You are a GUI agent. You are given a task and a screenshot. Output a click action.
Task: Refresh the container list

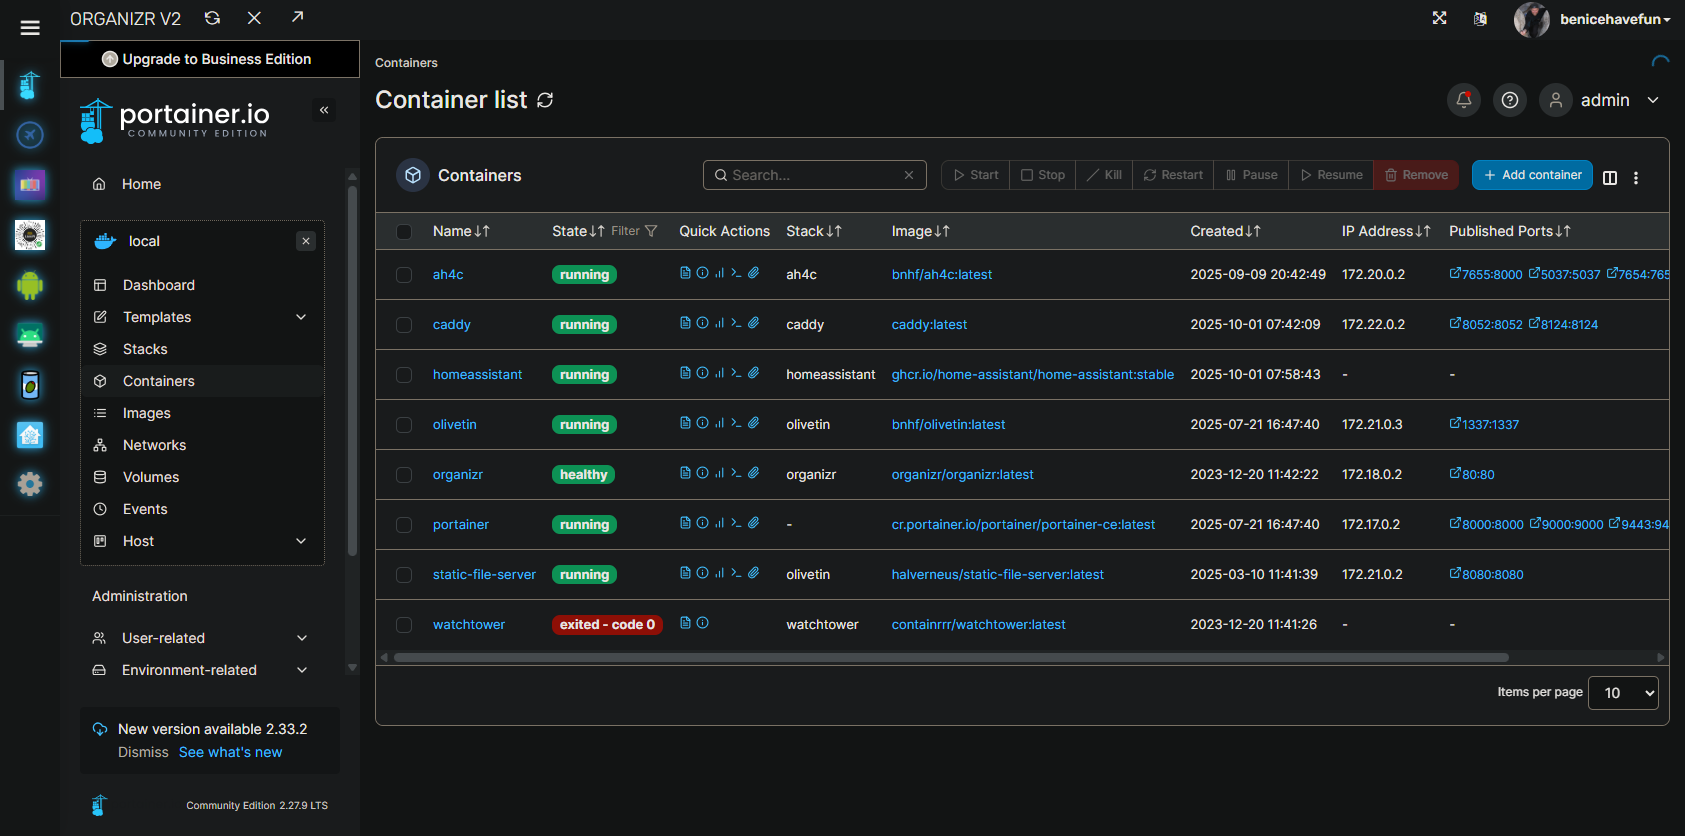point(545,100)
